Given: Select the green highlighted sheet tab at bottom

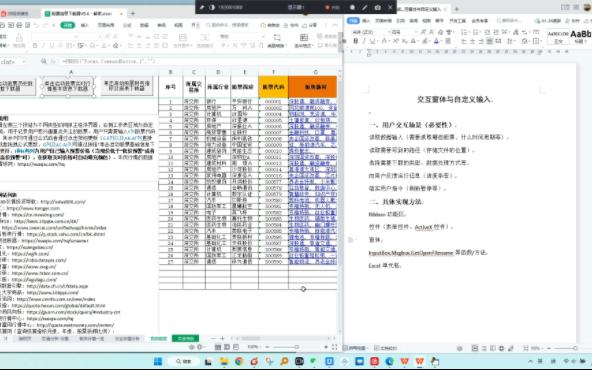Looking at the screenshot, I should pos(185,339).
